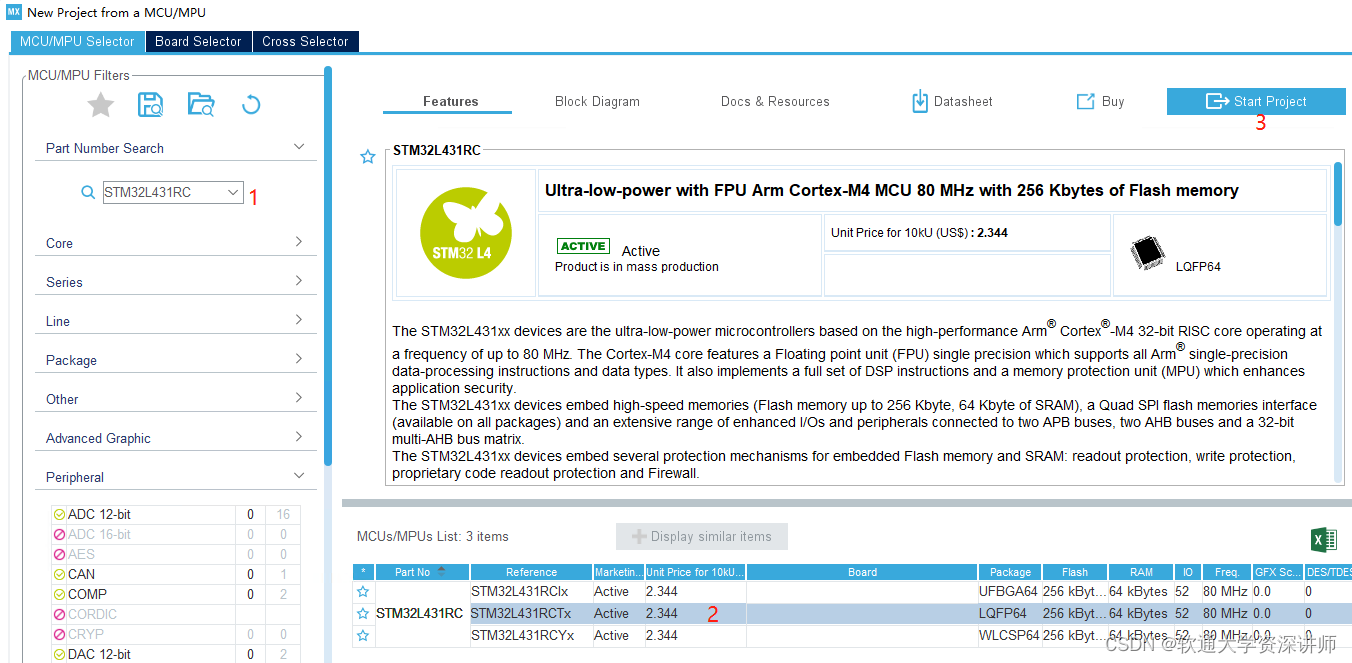Switch to Board Selector tab
1352x663 pixels.
pos(198,41)
